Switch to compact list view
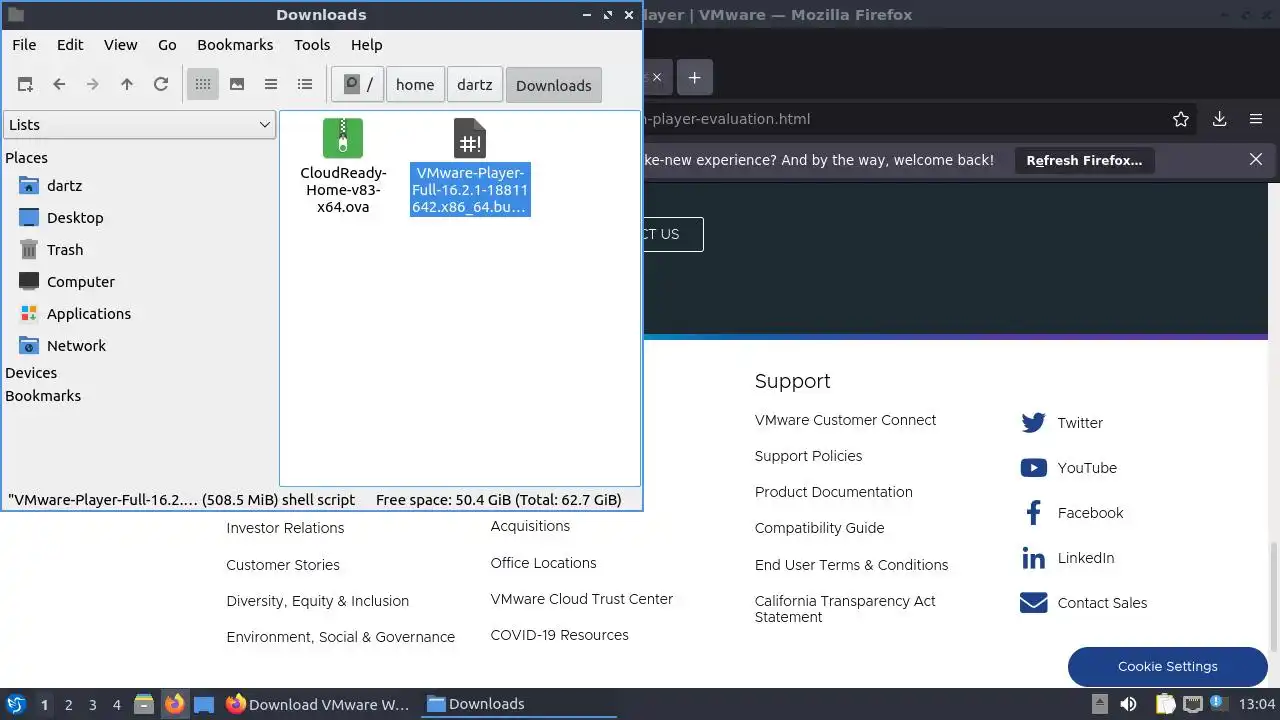1280x720 pixels. [271, 85]
